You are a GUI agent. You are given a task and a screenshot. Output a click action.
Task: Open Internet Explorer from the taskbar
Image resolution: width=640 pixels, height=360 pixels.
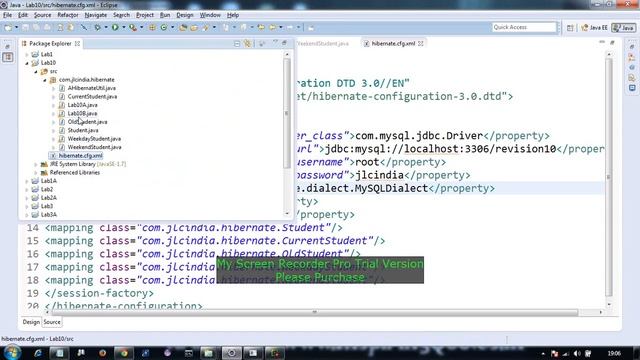pos(38,353)
